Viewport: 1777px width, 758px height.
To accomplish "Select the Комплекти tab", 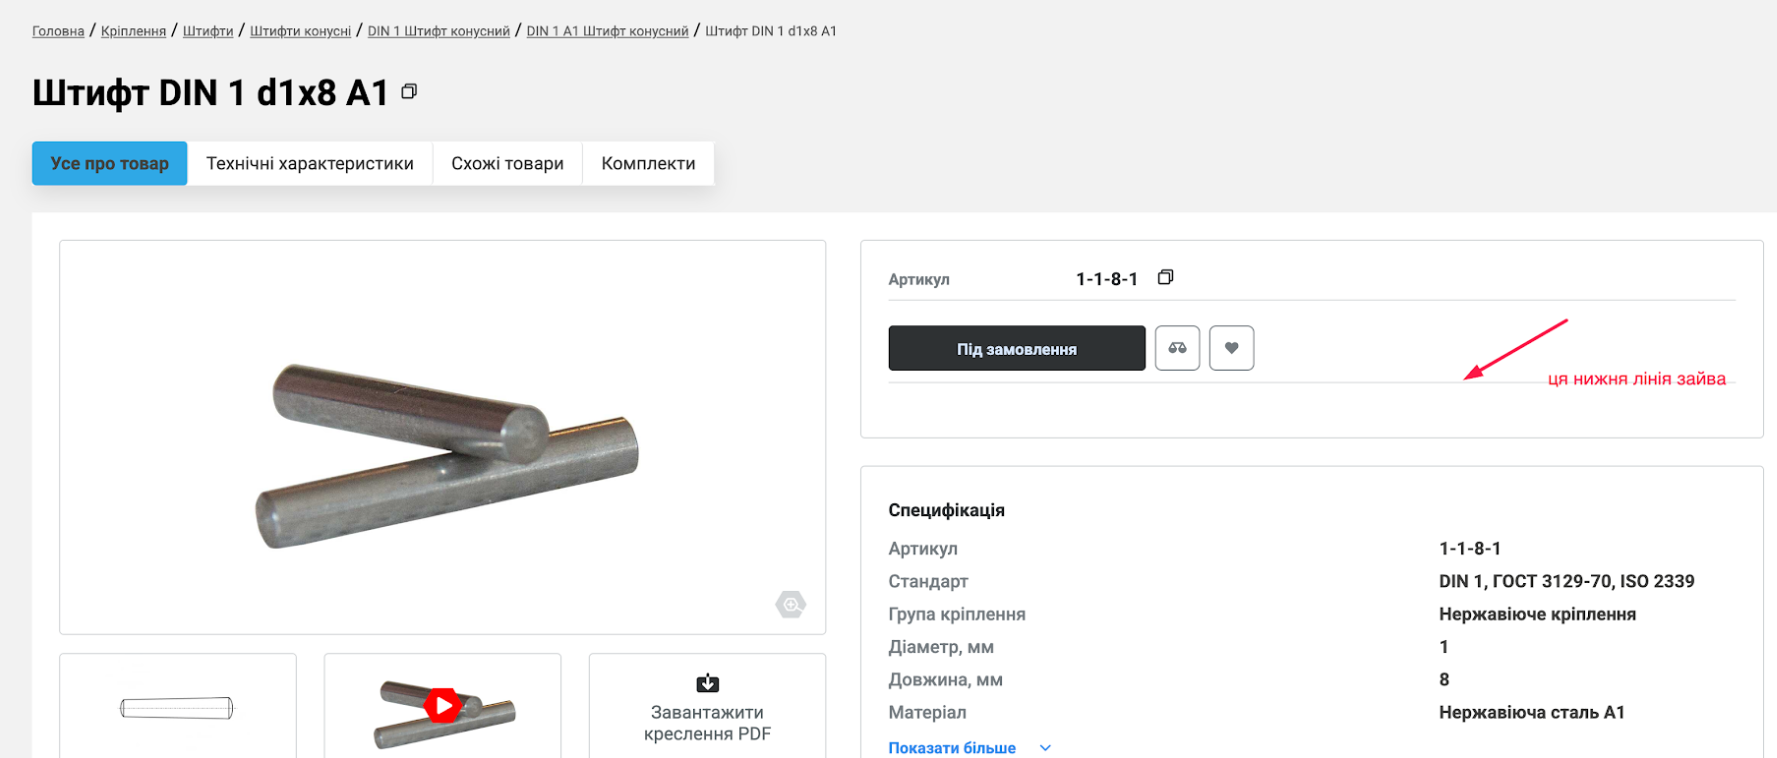I will tap(648, 163).
